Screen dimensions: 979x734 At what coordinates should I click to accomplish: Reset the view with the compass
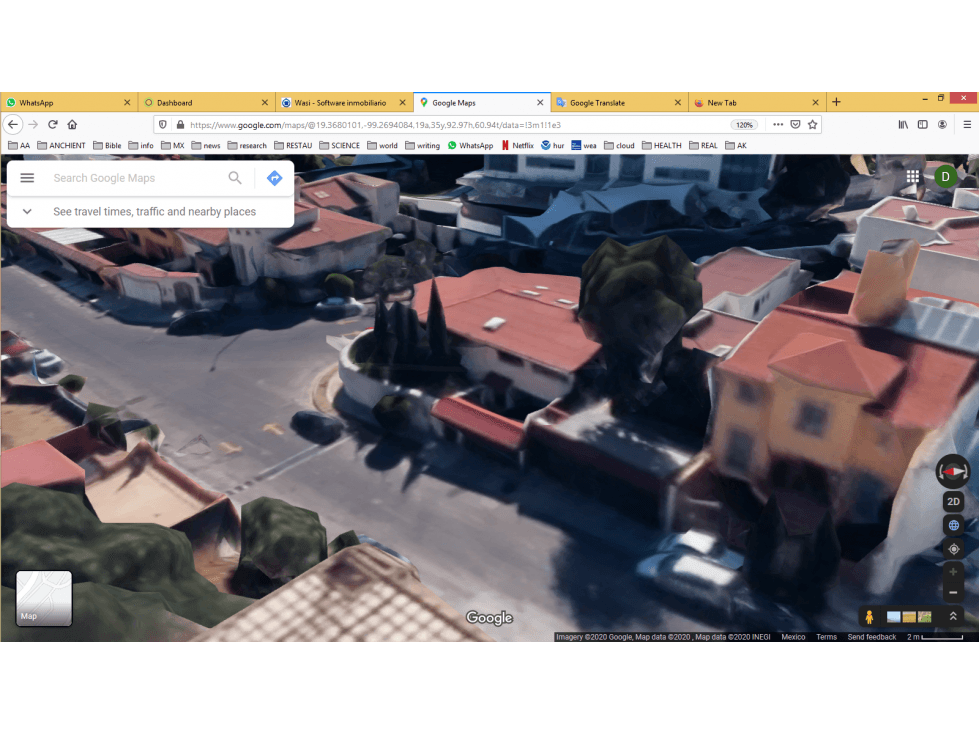pyautogui.click(x=953, y=471)
